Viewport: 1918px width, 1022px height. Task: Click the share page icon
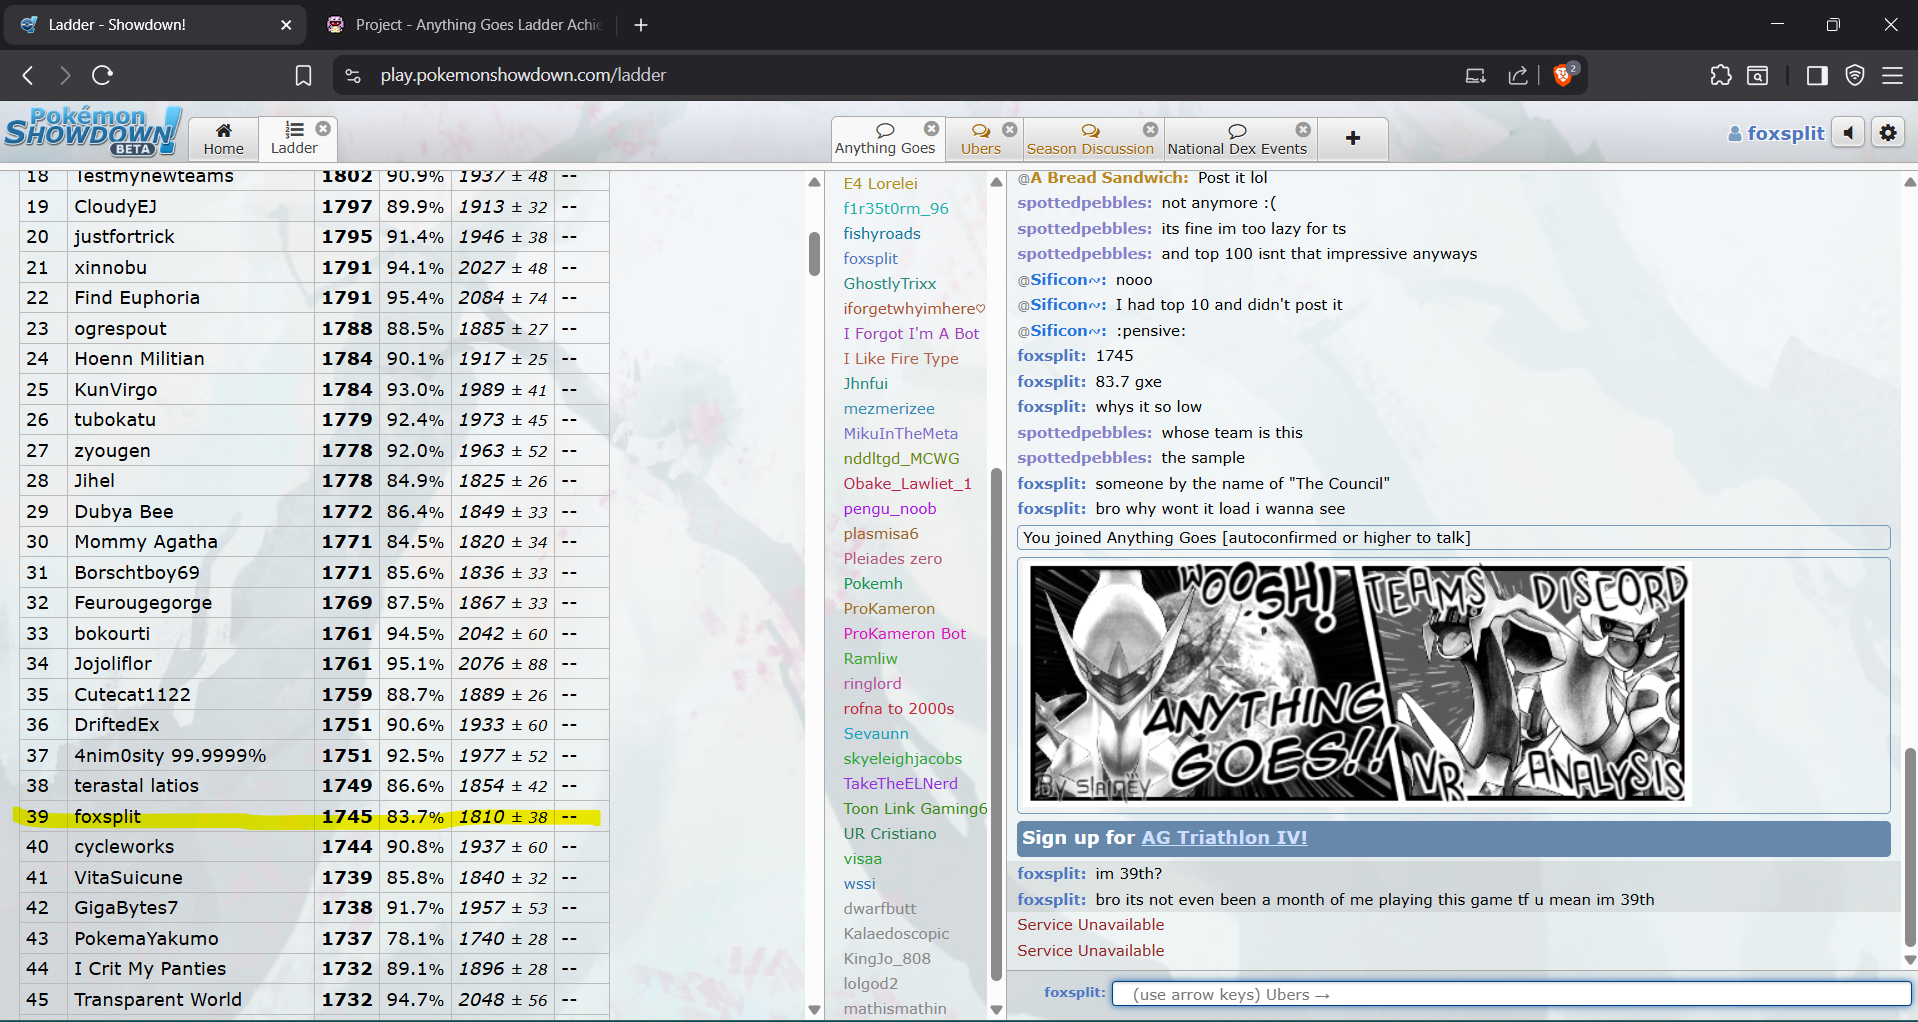[1518, 75]
